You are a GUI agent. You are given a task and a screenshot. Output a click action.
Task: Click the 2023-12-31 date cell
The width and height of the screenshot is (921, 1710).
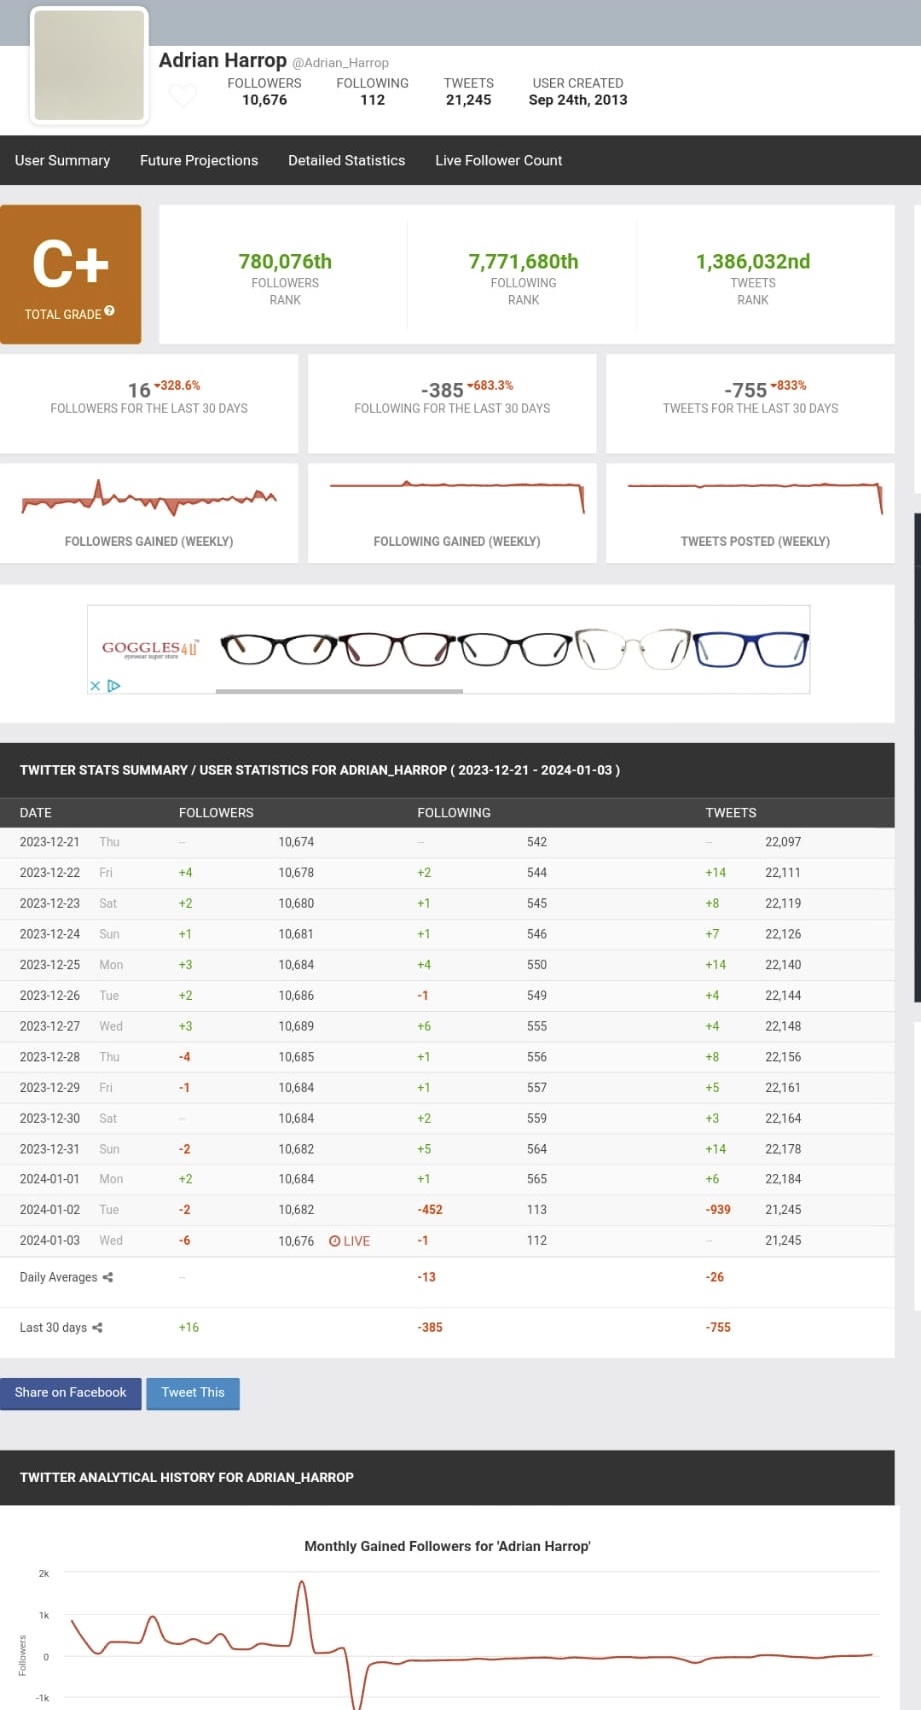click(x=50, y=1149)
